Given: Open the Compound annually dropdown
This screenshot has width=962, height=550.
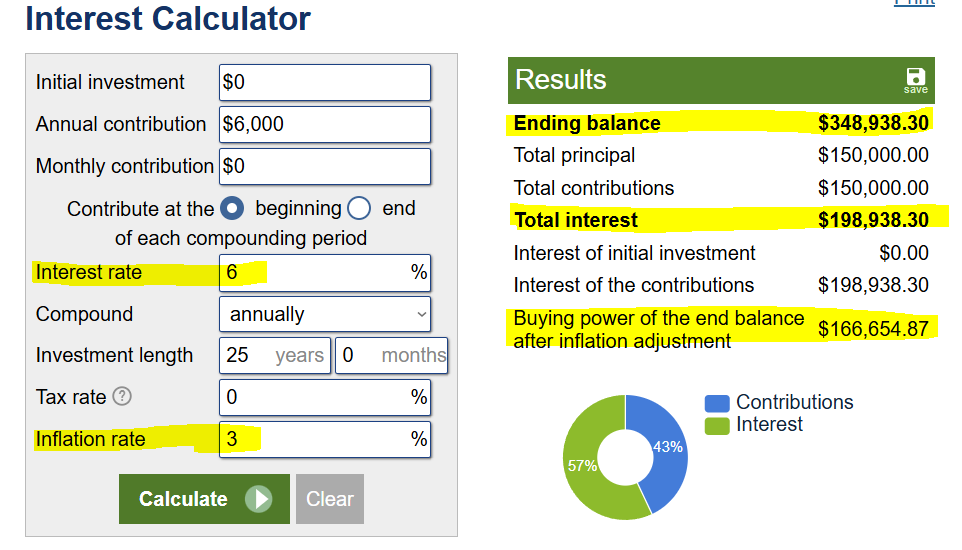Looking at the screenshot, I should (x=325, y=314).
